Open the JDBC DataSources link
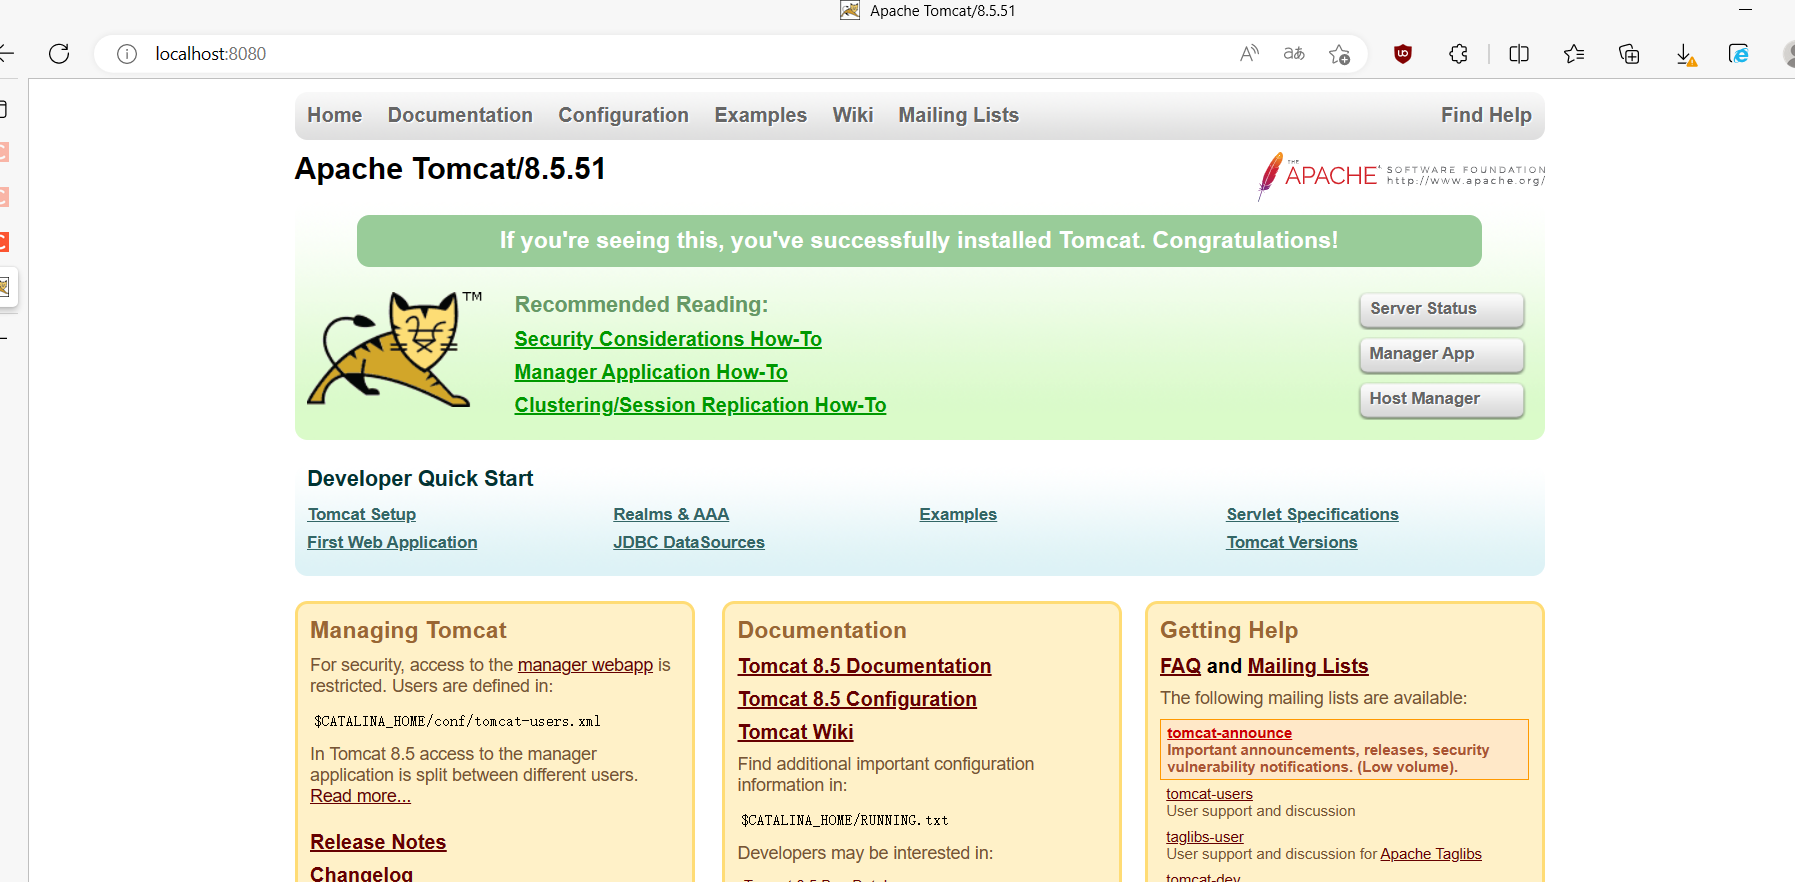The width and height of the screenshot is (1795, 882). pyautogui.click(x=689, y=542)
